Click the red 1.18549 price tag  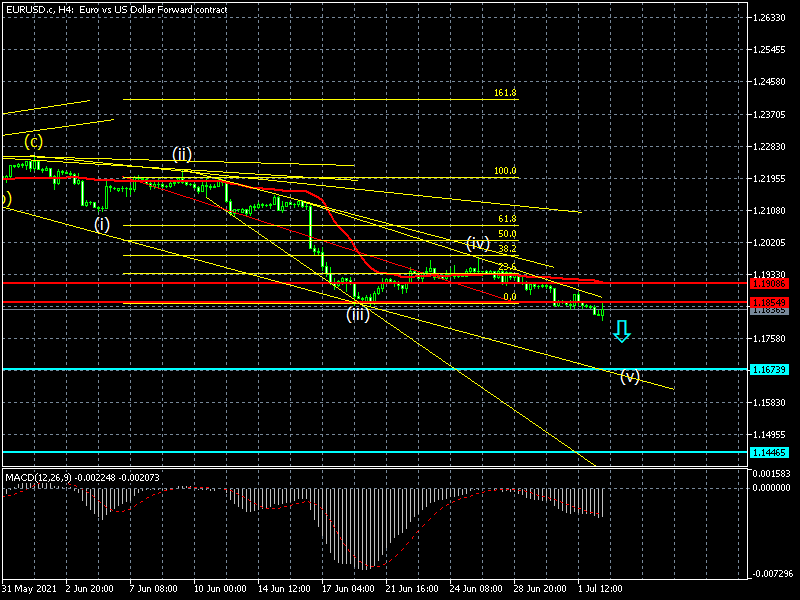pos(769,302)
